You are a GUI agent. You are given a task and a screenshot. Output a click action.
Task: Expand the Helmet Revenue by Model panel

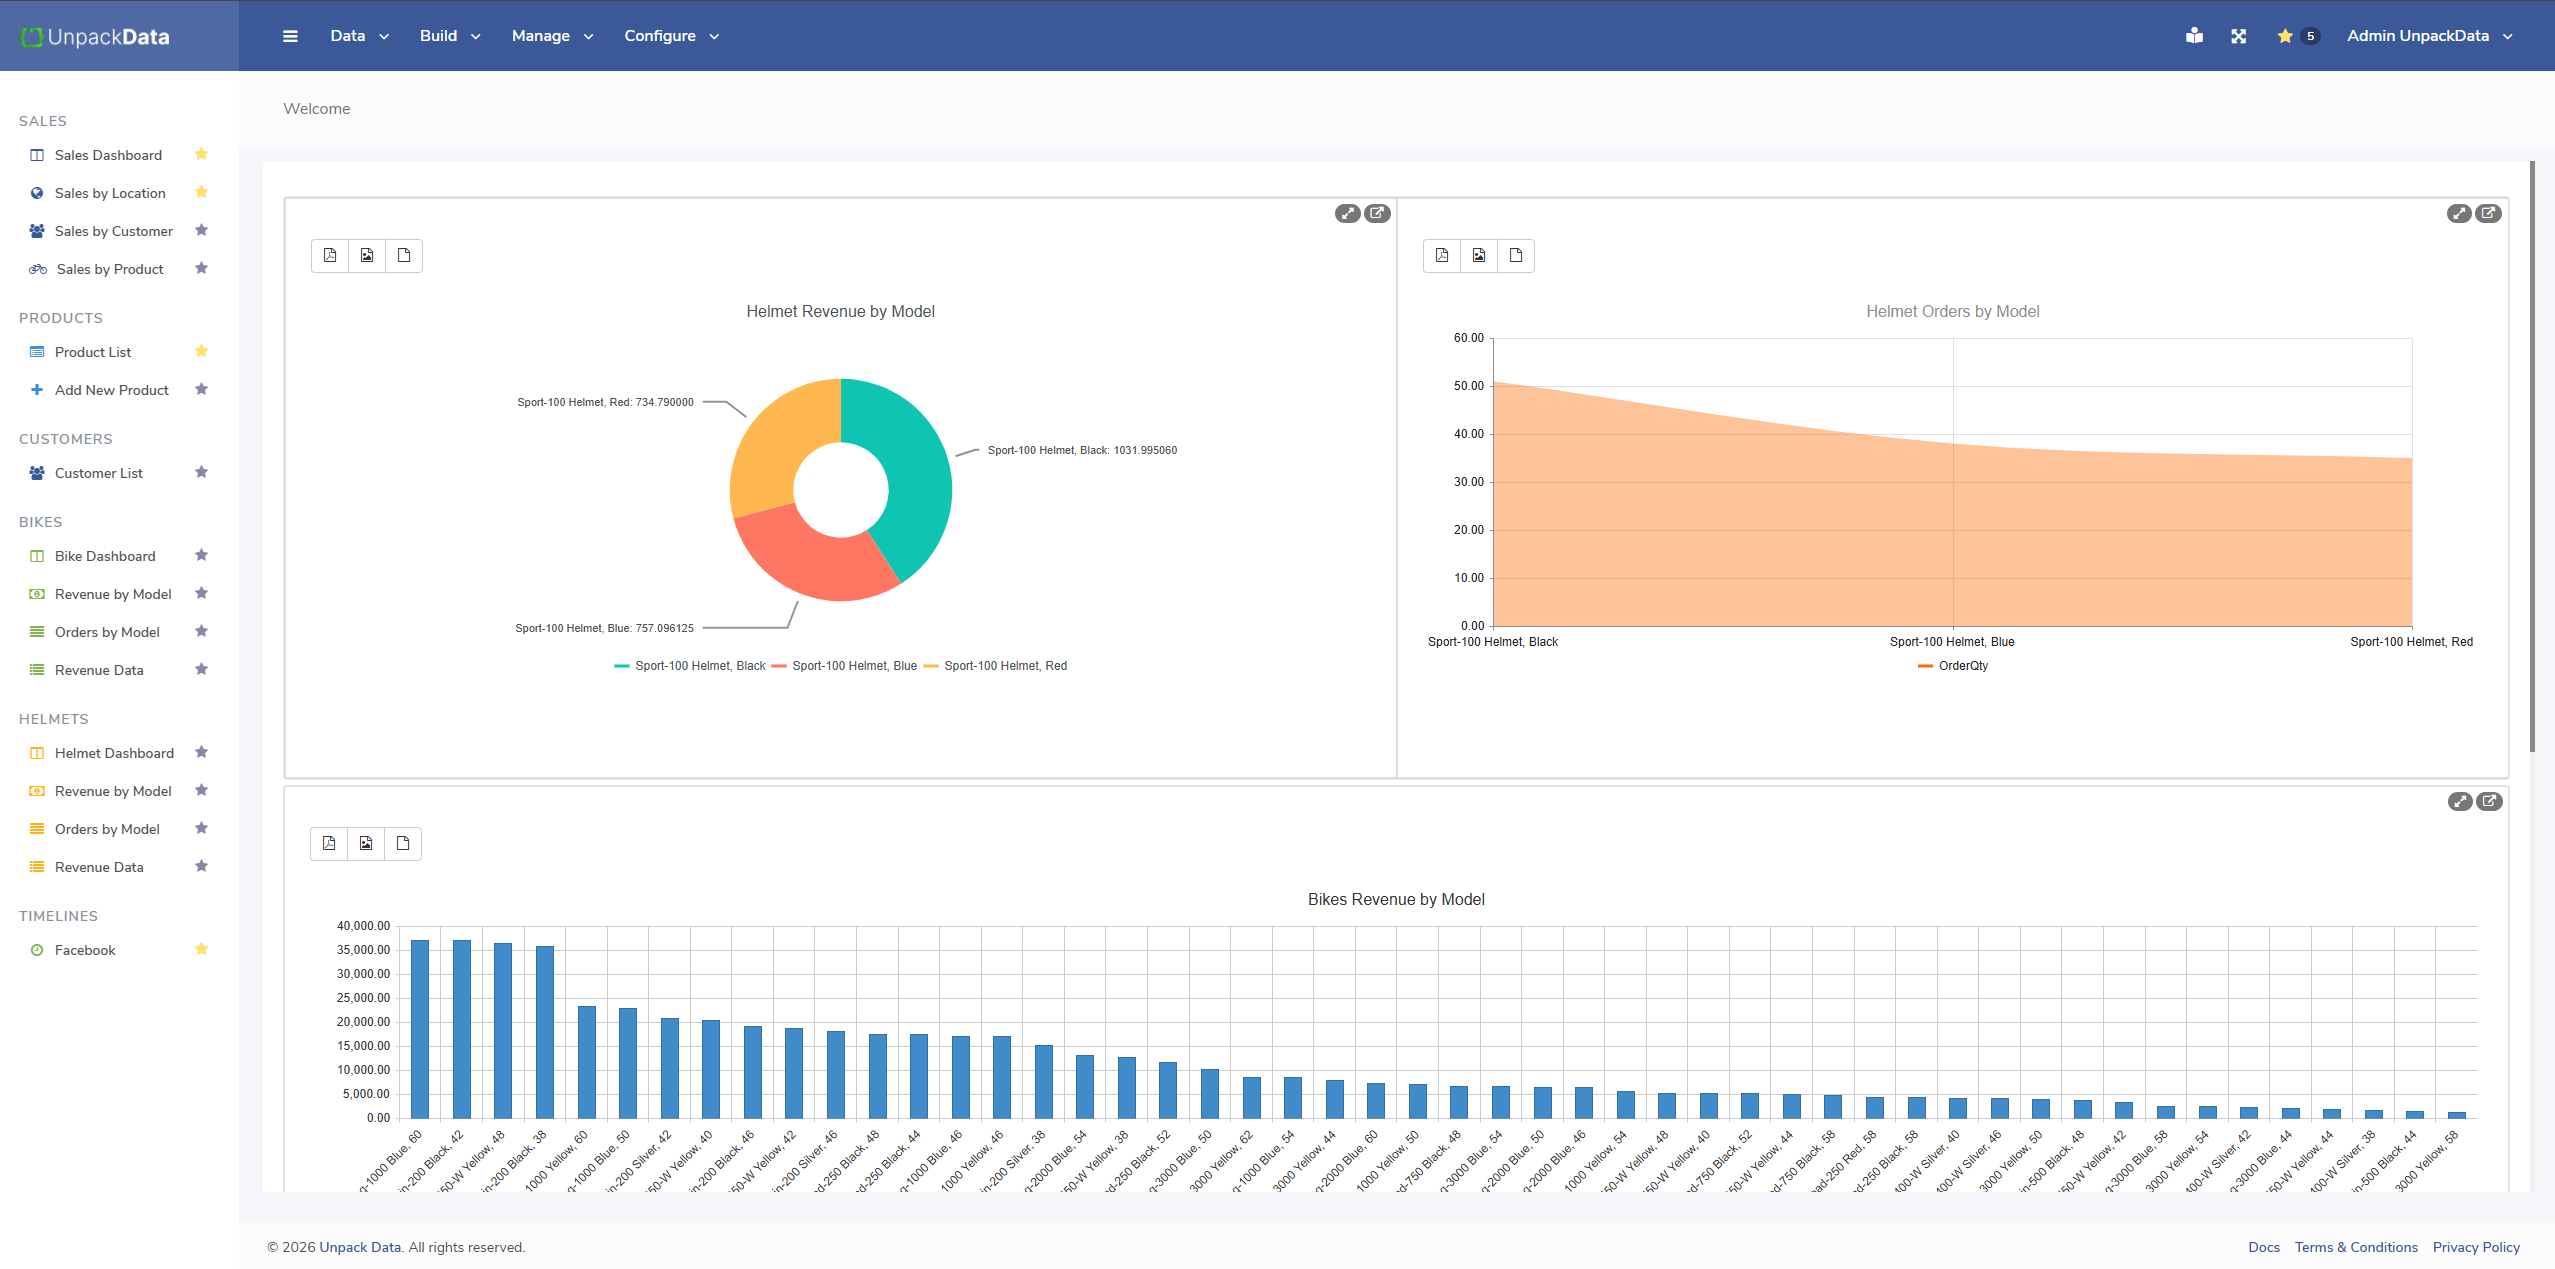pos(1347,213)
